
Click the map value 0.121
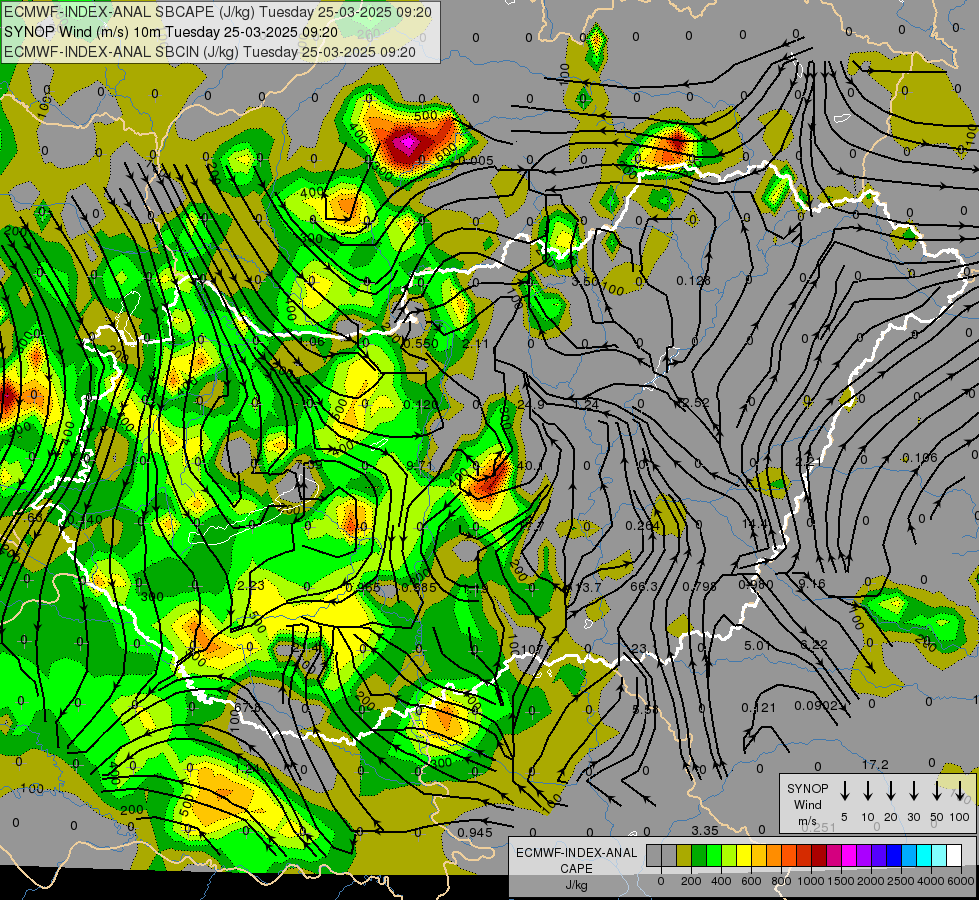pyautogui.click(x=759, y=708)
